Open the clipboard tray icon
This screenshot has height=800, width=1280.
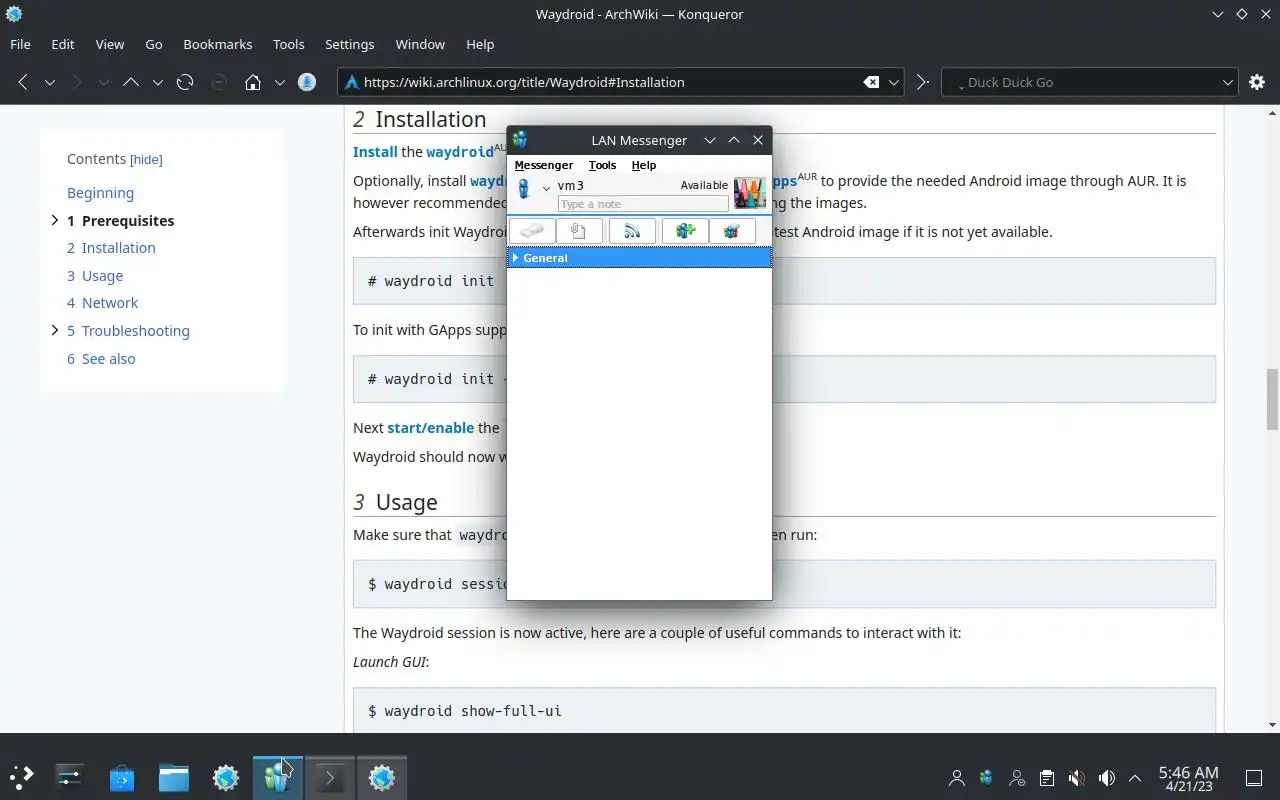point(1046,777)
